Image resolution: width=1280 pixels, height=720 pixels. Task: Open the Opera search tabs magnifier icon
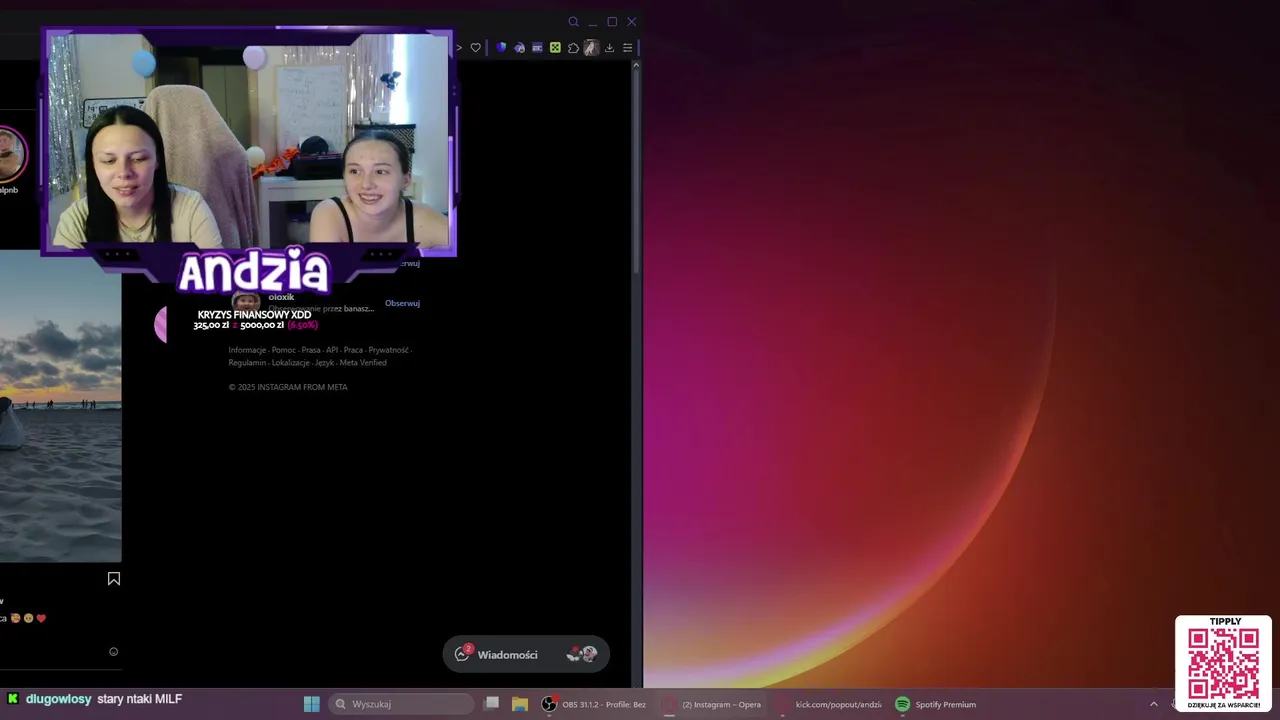(x=573, y=22)
